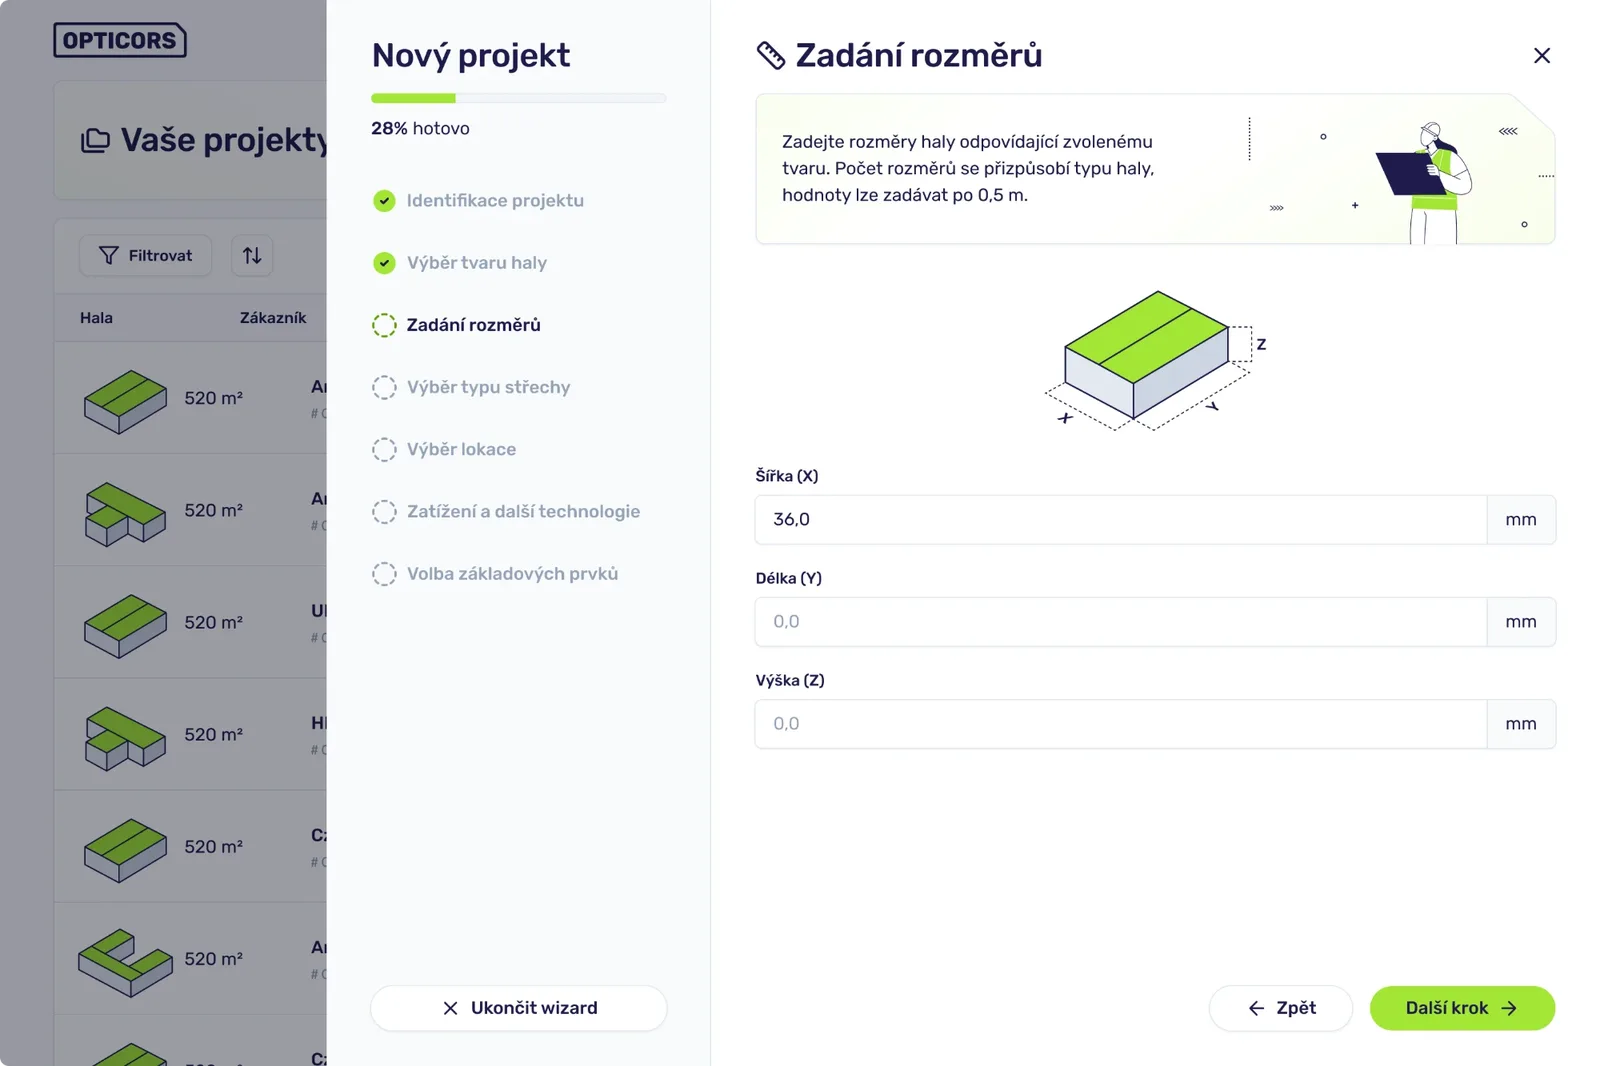Click the Další krok button
Screen dimensions: 1600x1066
1462,1008
